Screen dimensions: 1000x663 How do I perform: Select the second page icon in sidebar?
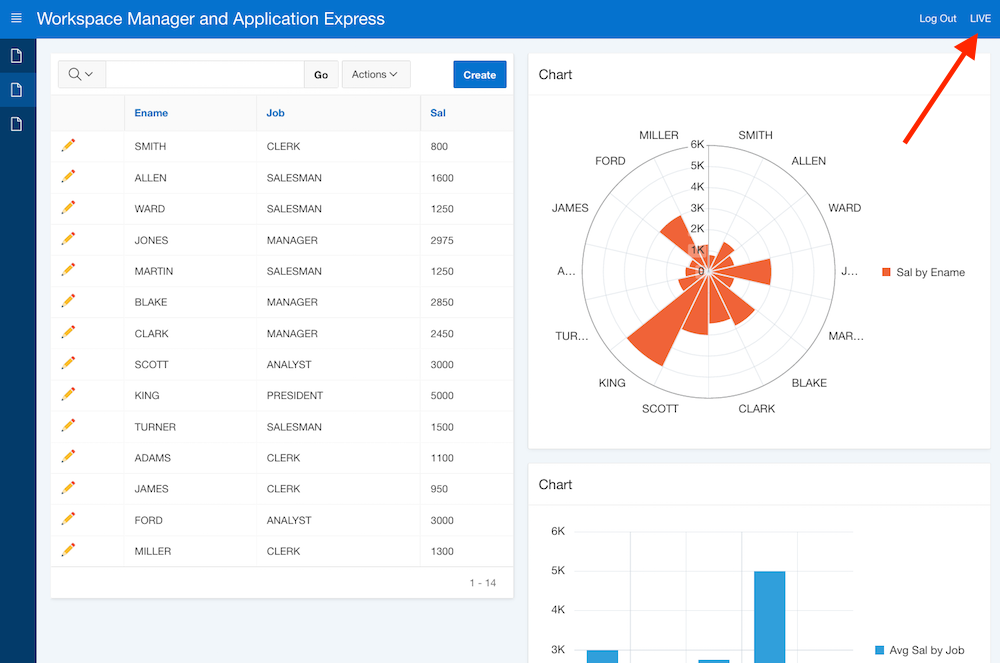(x=16, y=89)
